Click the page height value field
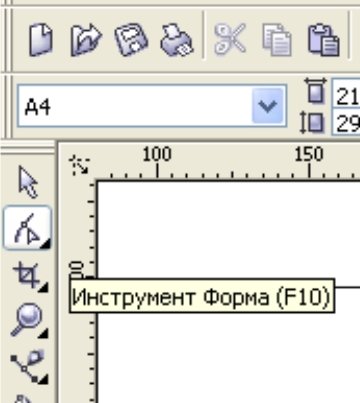360x403 pixels. [x=346, y=122]
